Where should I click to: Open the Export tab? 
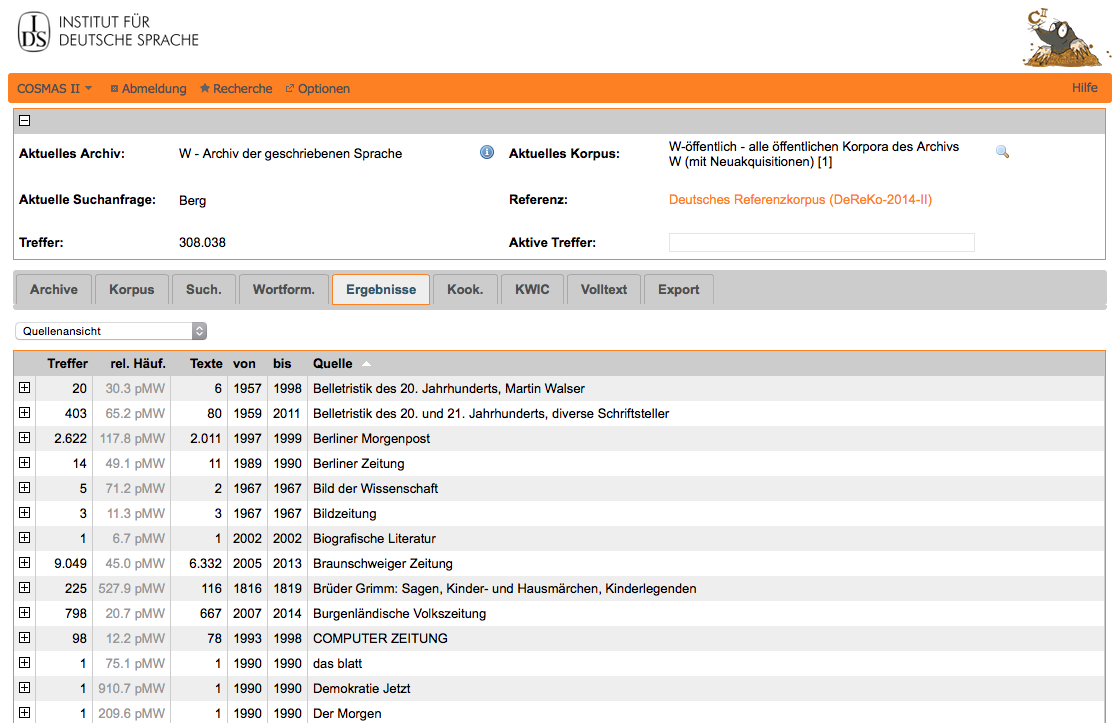tap(679, 289)
